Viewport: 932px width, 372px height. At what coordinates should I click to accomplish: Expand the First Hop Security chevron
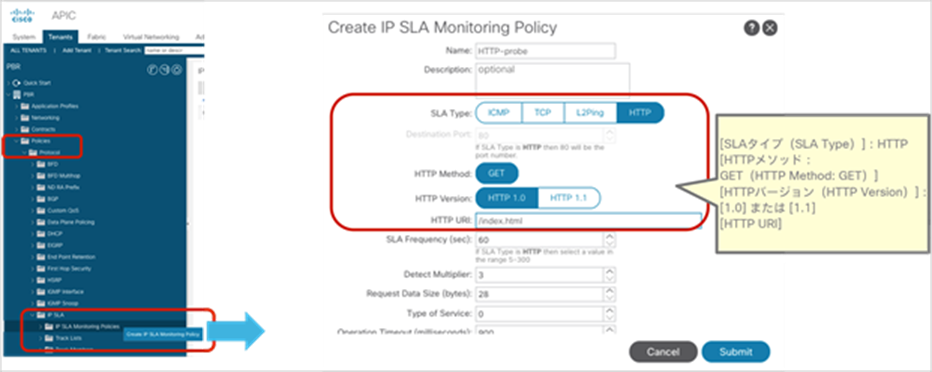tap(33, 269)
